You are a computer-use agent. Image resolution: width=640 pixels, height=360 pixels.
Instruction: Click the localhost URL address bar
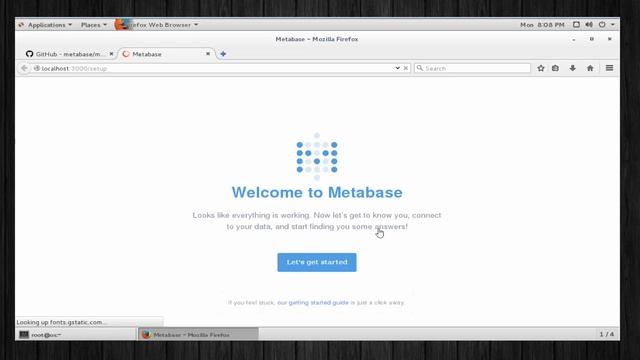pyautogui.click(x=212, y=68)
